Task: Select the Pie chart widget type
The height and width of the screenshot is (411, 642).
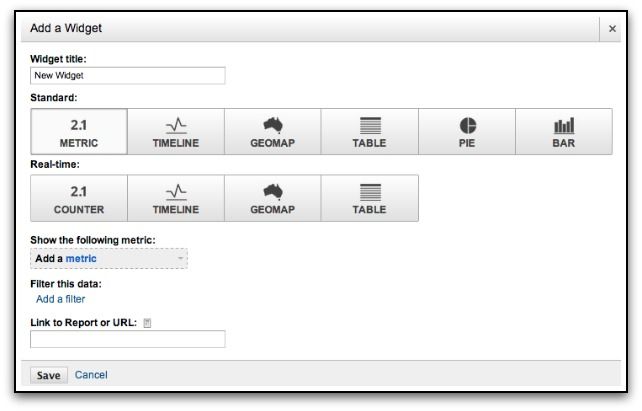Action: pyautogui.click(x=467, y=131)
